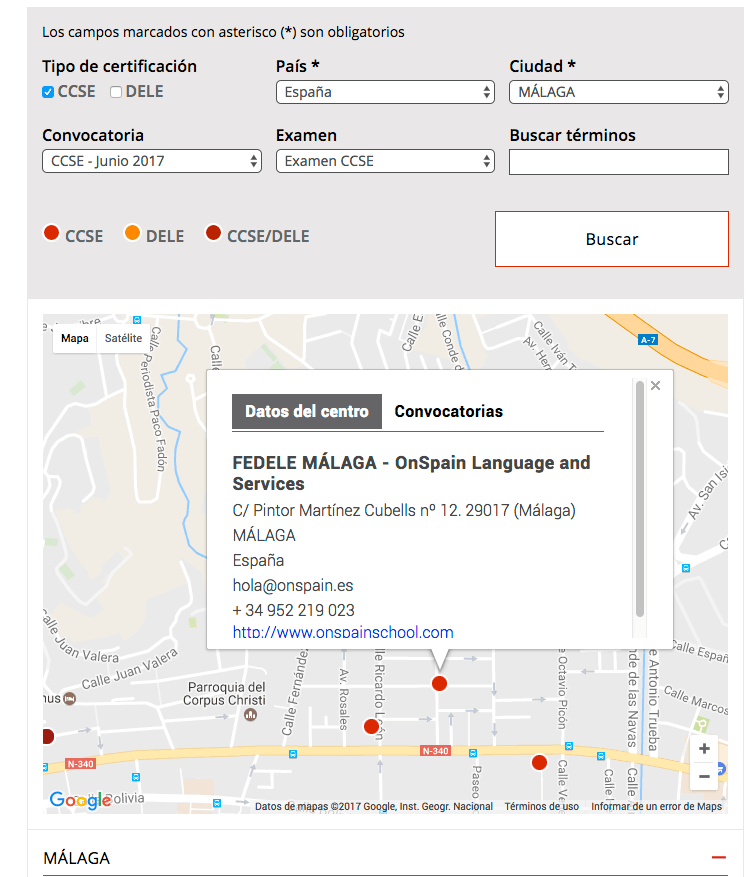Click the dark red CCSE/DELE legend dot

coord(213,233)
